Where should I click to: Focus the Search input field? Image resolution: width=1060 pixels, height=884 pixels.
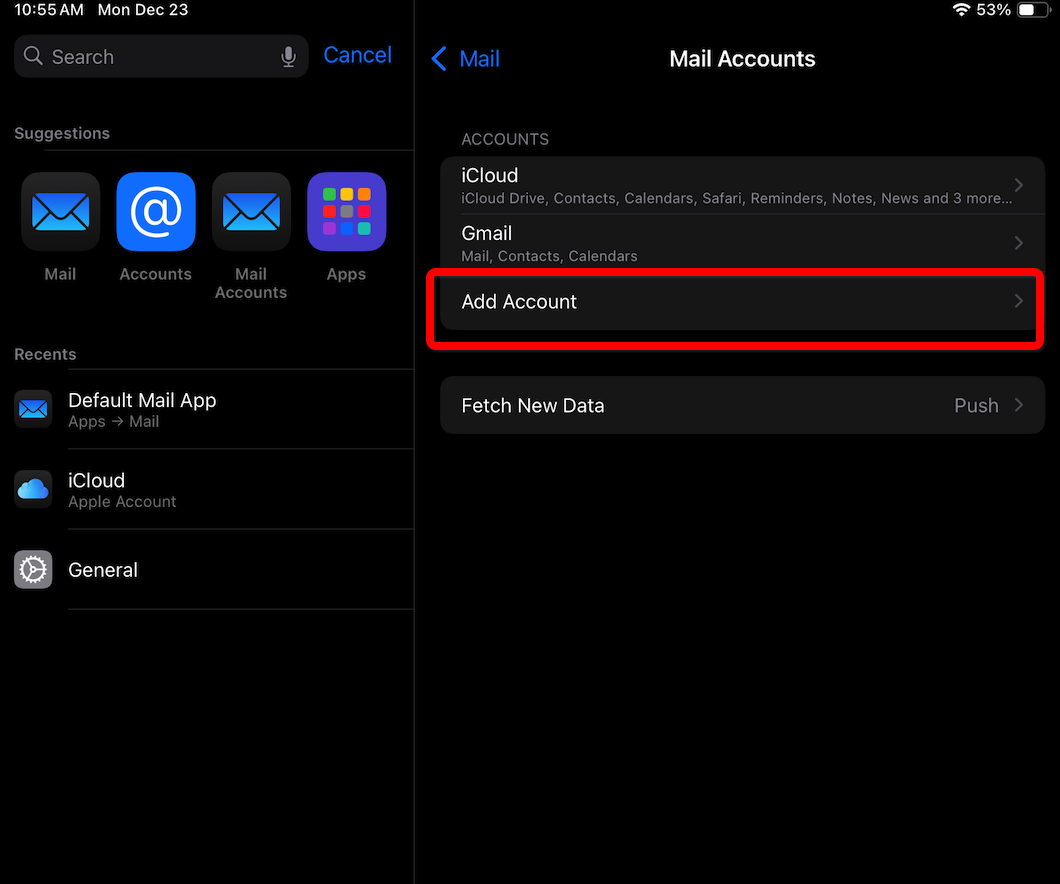[161, 56]
